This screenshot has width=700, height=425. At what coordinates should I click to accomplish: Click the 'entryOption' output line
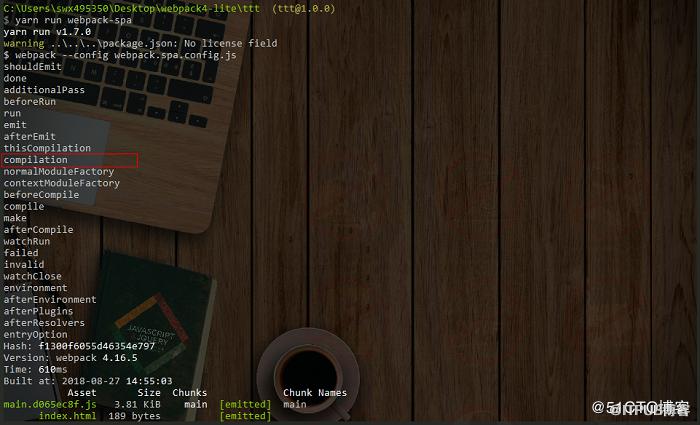click(x=36, y=334)
